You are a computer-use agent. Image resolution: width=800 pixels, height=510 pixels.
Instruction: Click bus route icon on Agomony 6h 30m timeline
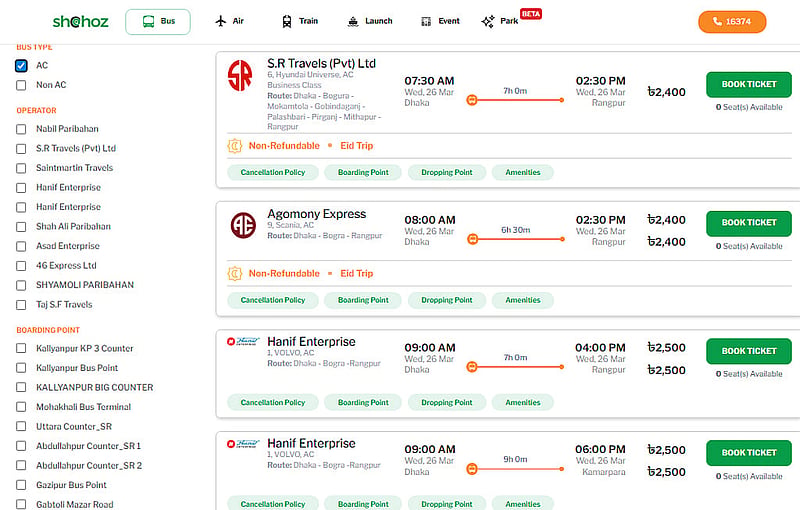click(472, 239)
